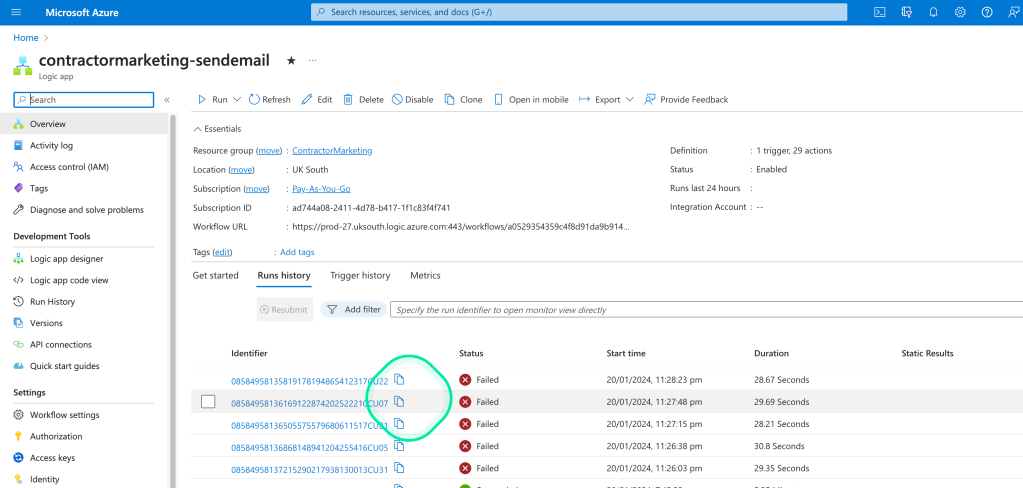The width and height of the screenshot is (1023, 488).
Task: Open the feedback person icon in the top bar
Action: [1013, 12]
